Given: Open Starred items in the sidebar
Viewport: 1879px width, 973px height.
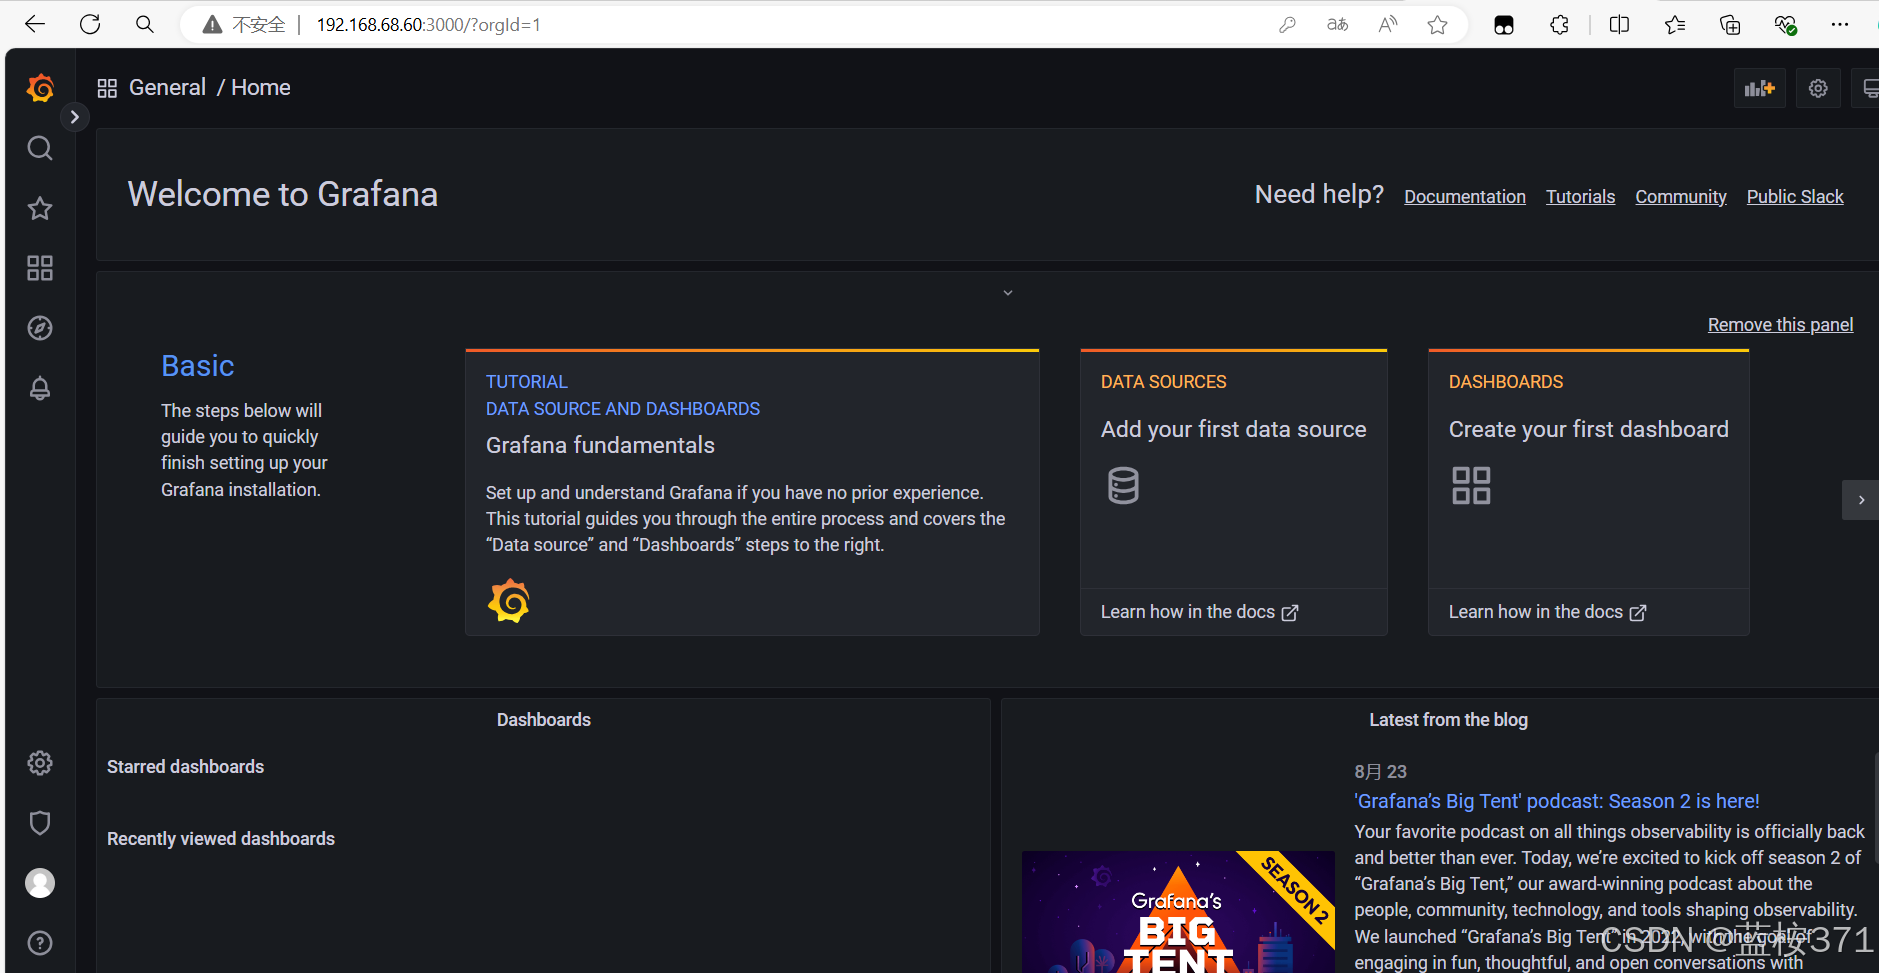Looking at the screenshot, I should 40,208.
